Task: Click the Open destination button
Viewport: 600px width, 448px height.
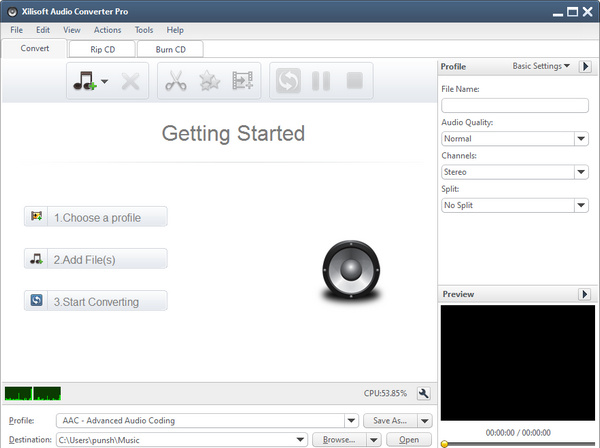Action: click(408, 439)
